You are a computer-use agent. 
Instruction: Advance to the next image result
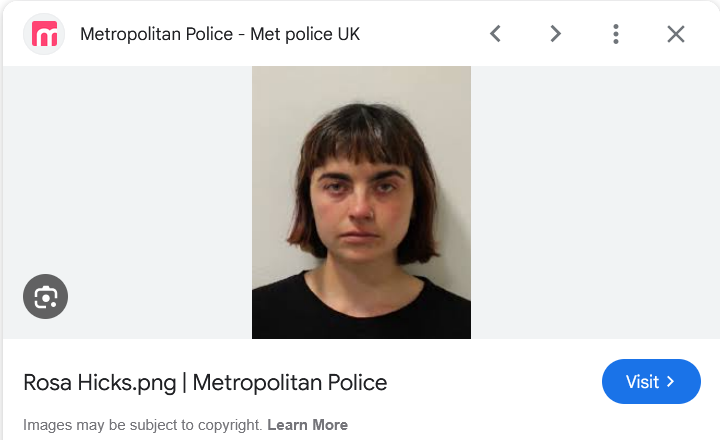pos(555,34)
